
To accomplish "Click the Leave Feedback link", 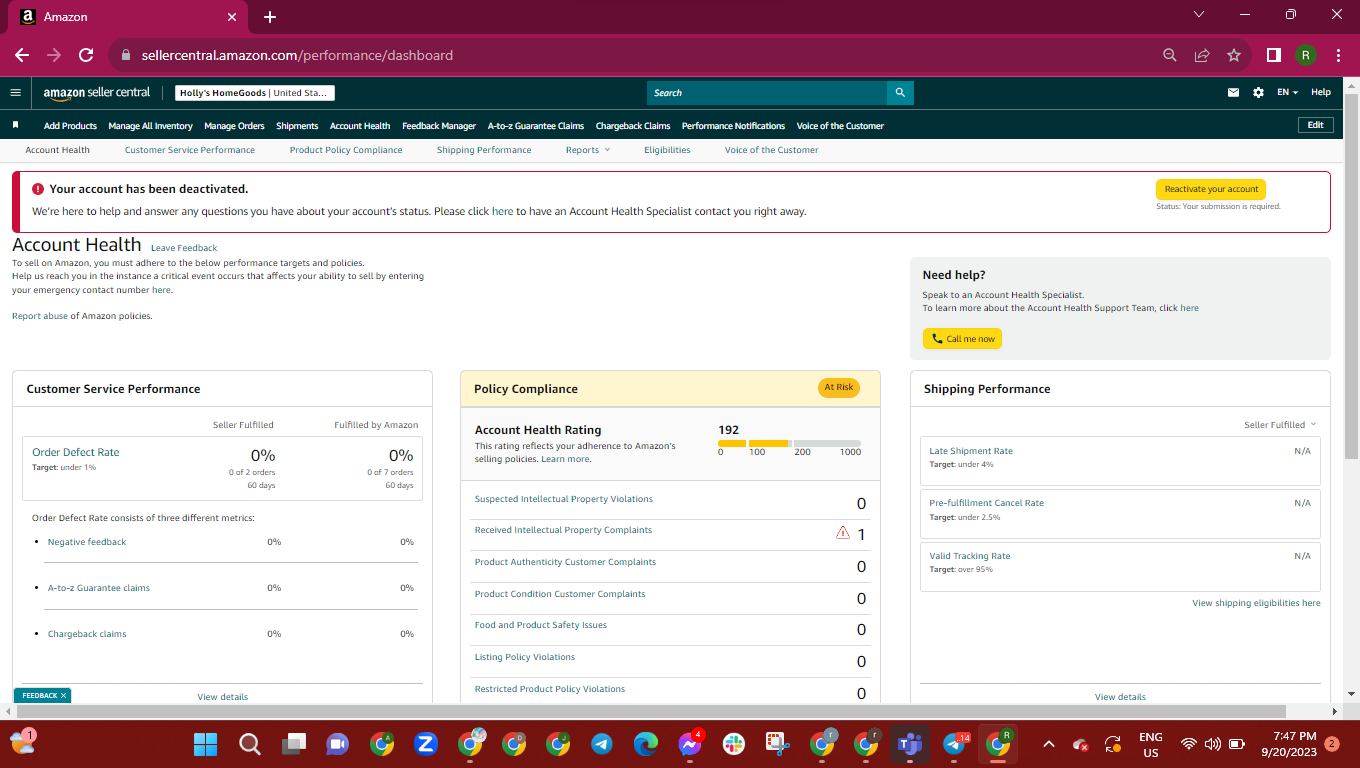I will 184,248.
